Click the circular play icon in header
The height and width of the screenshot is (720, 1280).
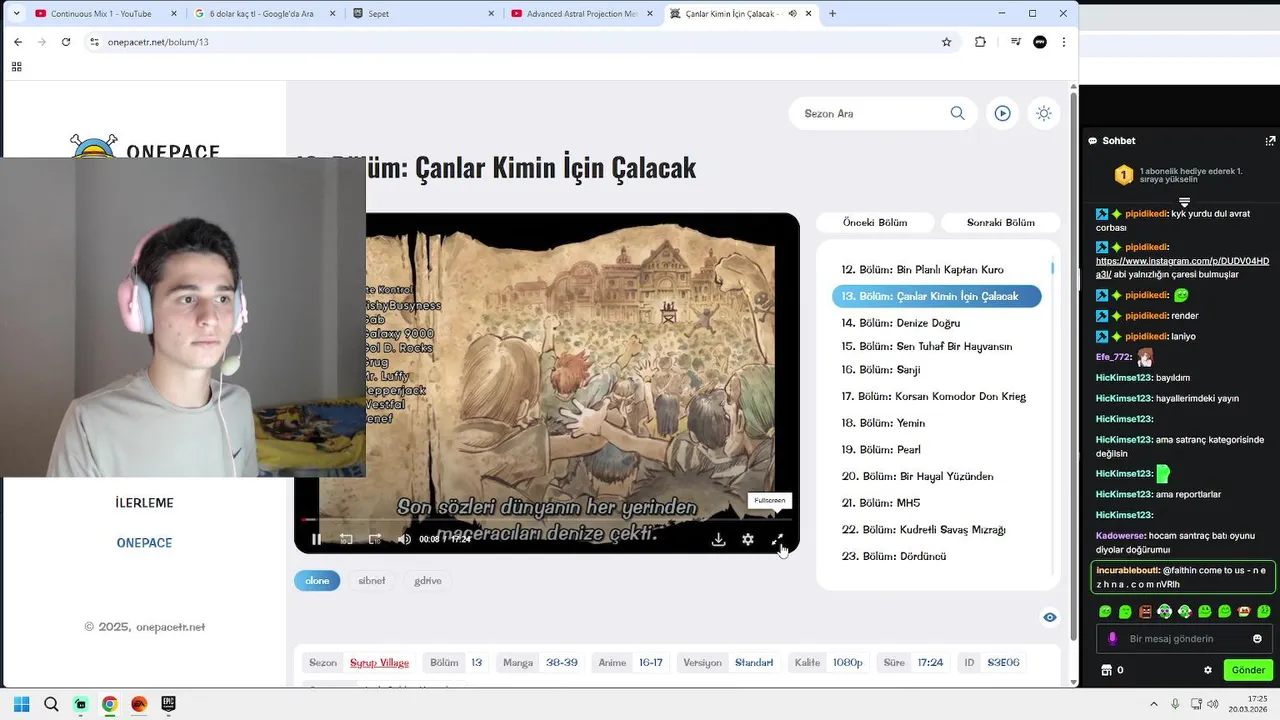(1002, 113)
